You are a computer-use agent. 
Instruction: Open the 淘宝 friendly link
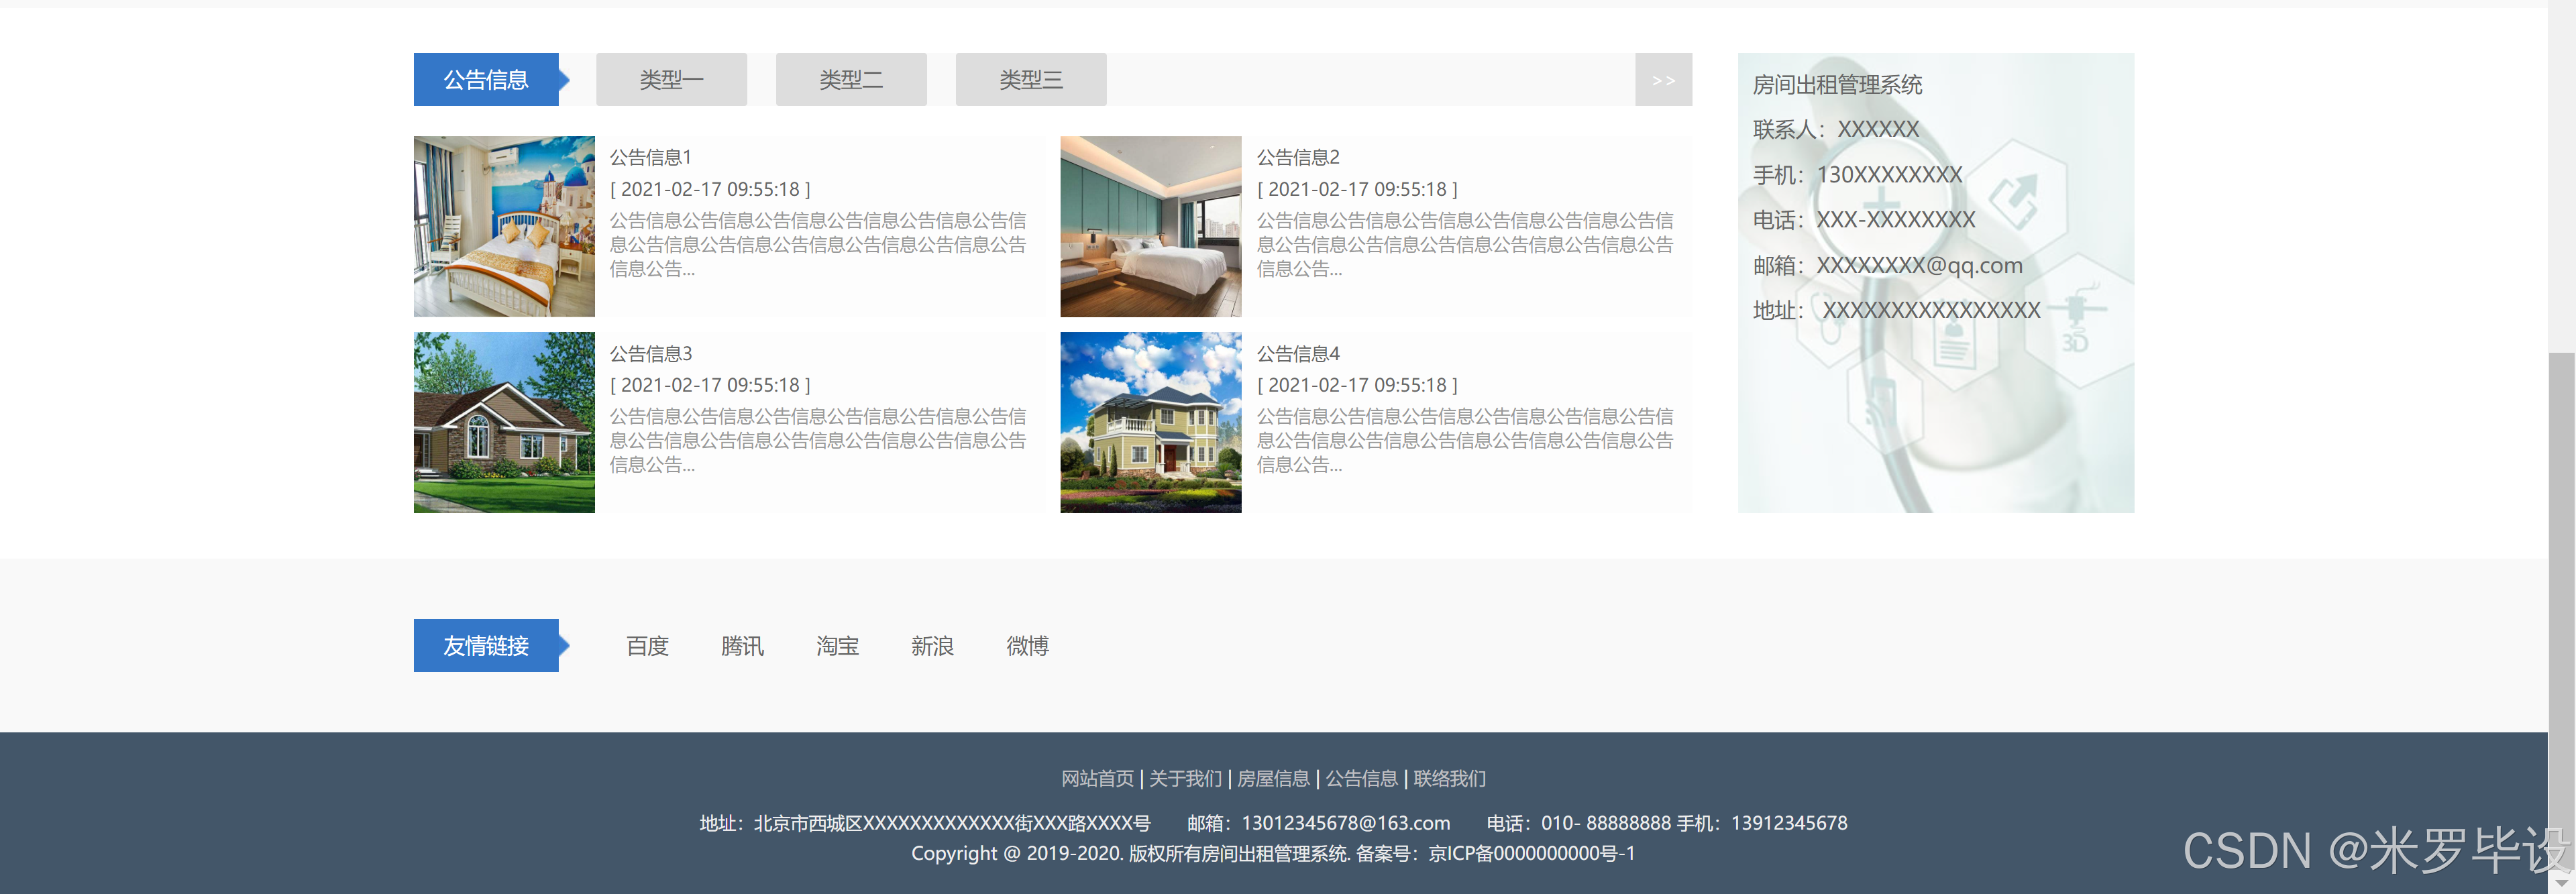[x=837, y=646]
